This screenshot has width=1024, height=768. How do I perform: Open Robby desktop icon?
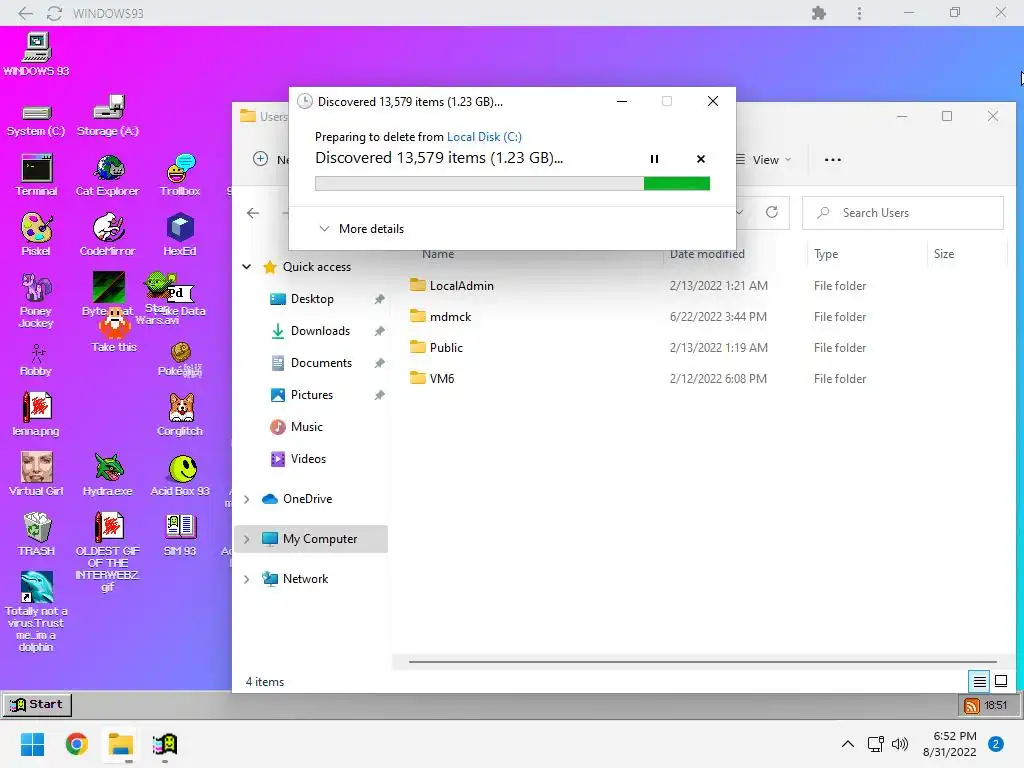pos(37,360)
